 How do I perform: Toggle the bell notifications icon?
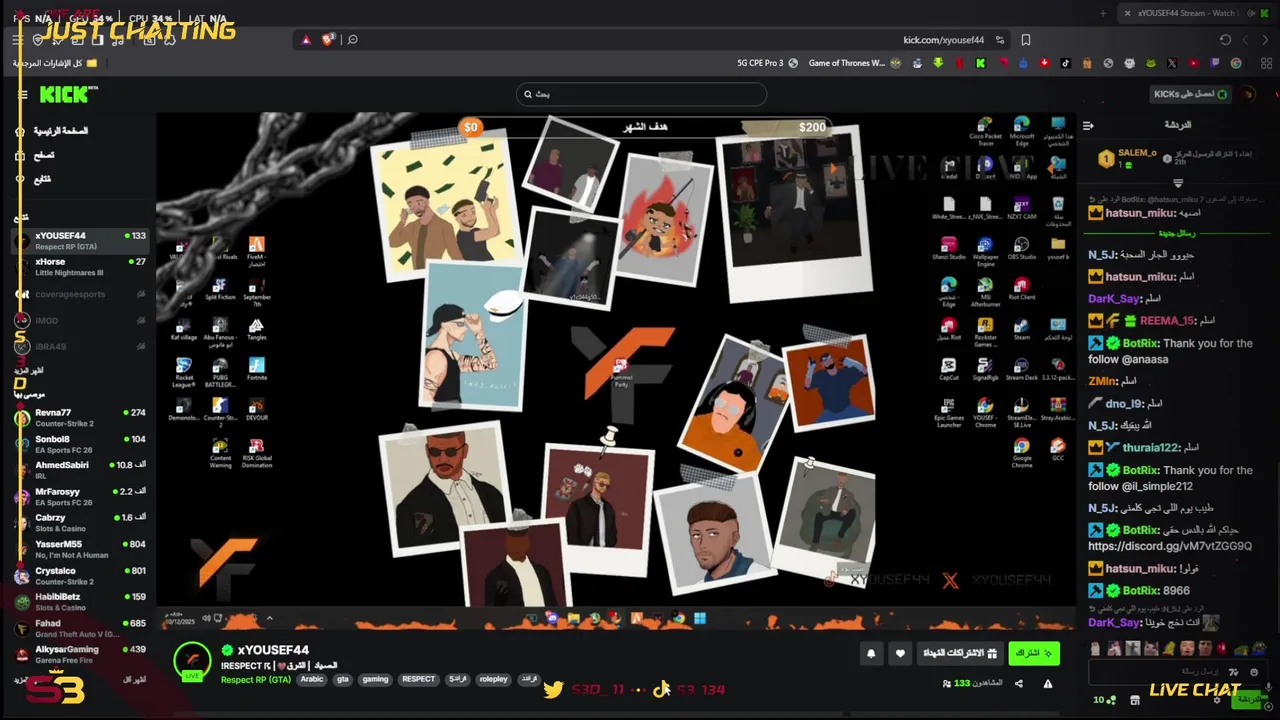871,653
